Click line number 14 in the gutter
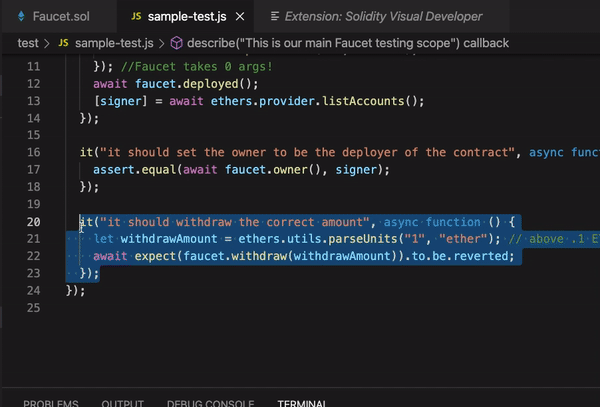Image resolution: width=600 pixels, height=407 pixels. tap(34, 118)
